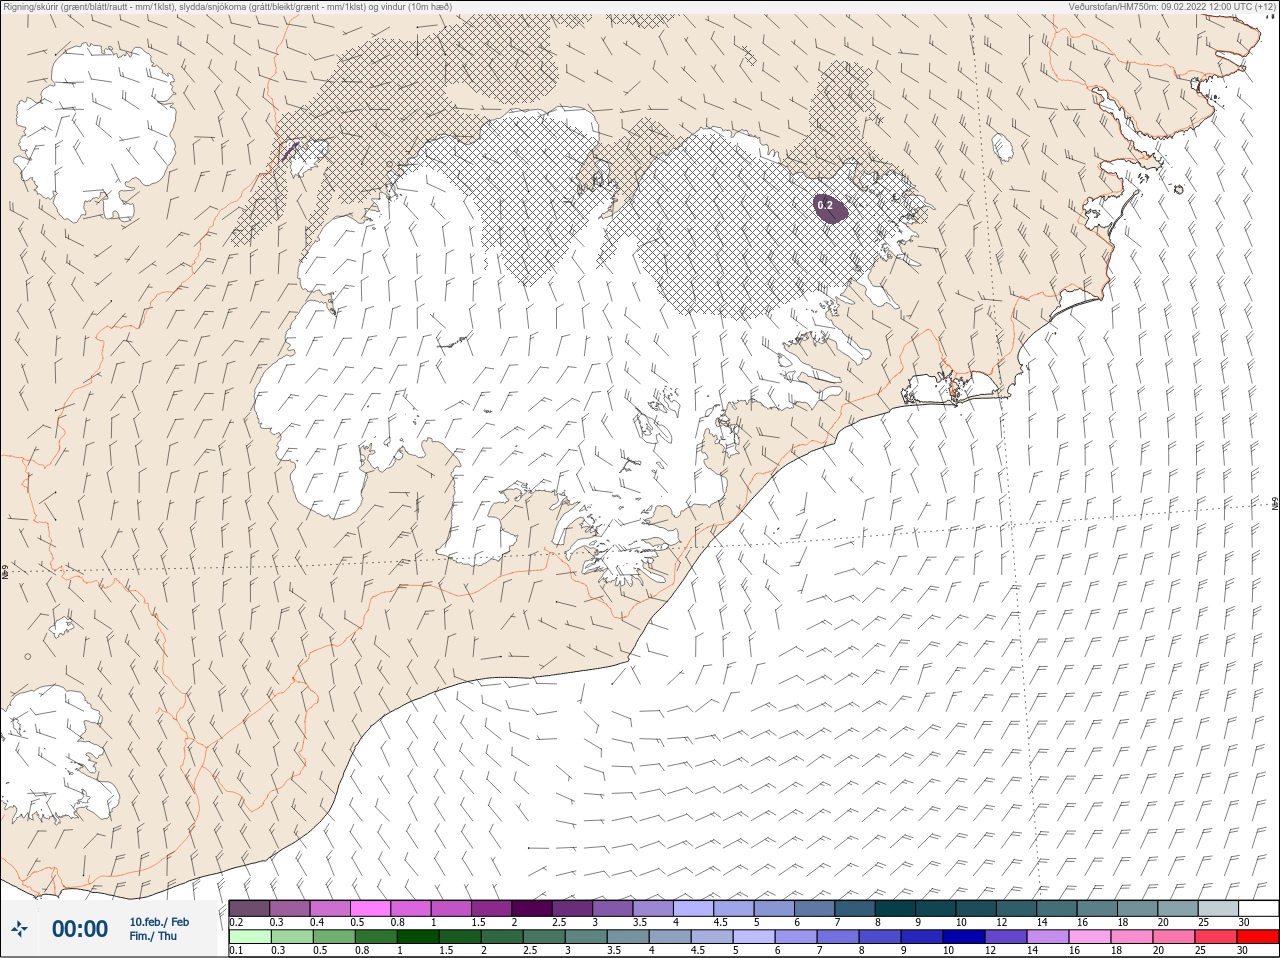1280x958 pixels.
Task: Click the '0.1' label under the bottom legend
Action: [236, 951]
